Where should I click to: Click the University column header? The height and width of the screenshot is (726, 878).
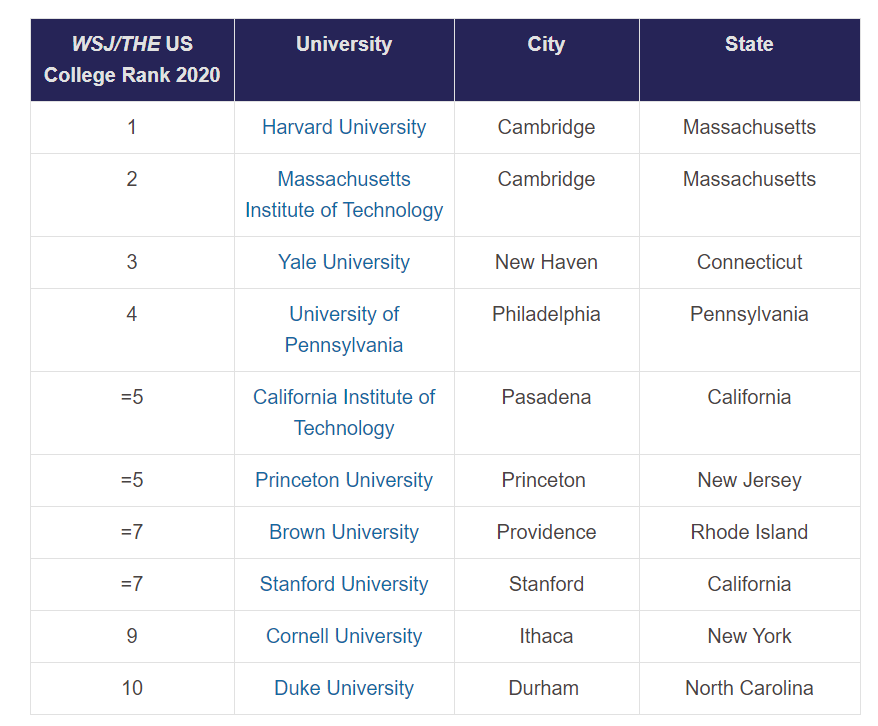click(x=343, y=44)
